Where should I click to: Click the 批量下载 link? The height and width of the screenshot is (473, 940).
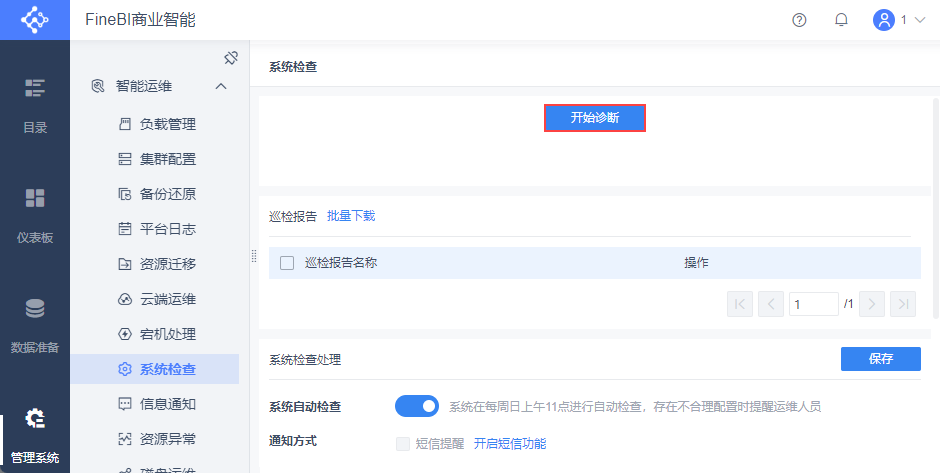(350, 216)
